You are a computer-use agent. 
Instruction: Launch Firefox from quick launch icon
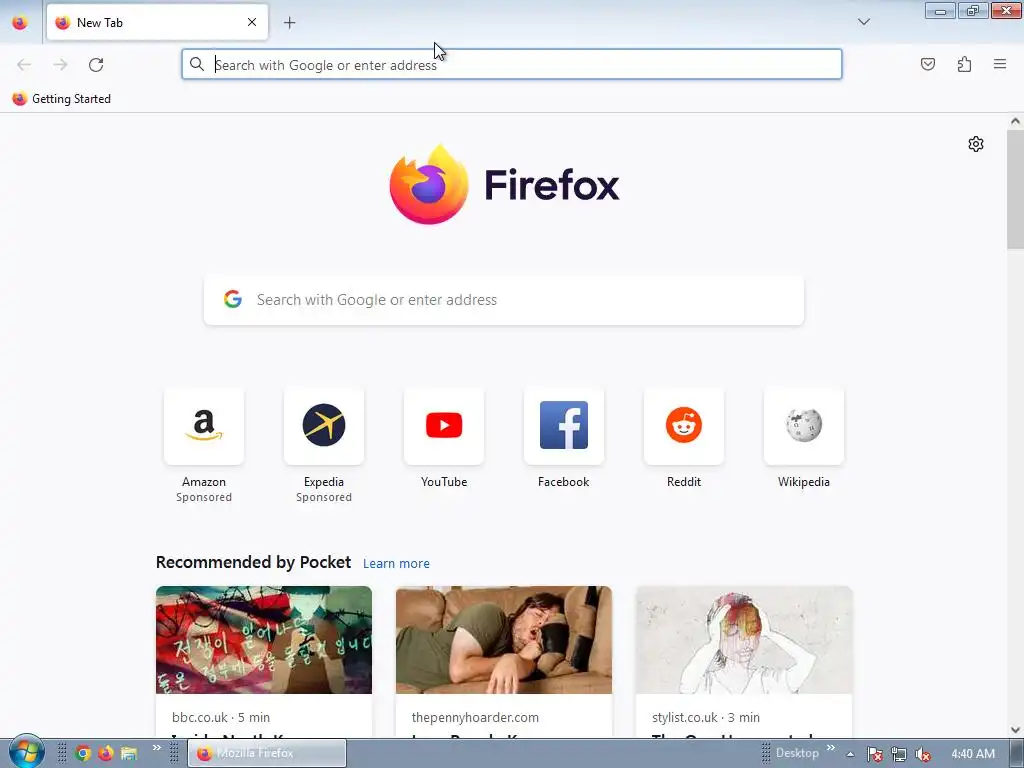(x=105, y=754)
